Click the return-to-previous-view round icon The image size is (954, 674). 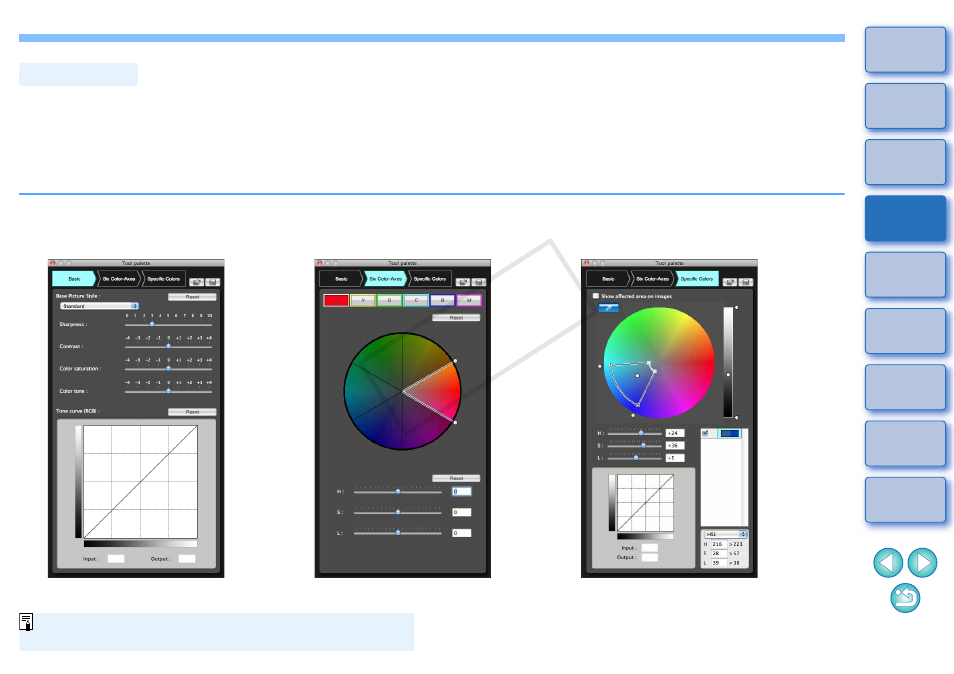pyautogui.click(x=905, y=598)
